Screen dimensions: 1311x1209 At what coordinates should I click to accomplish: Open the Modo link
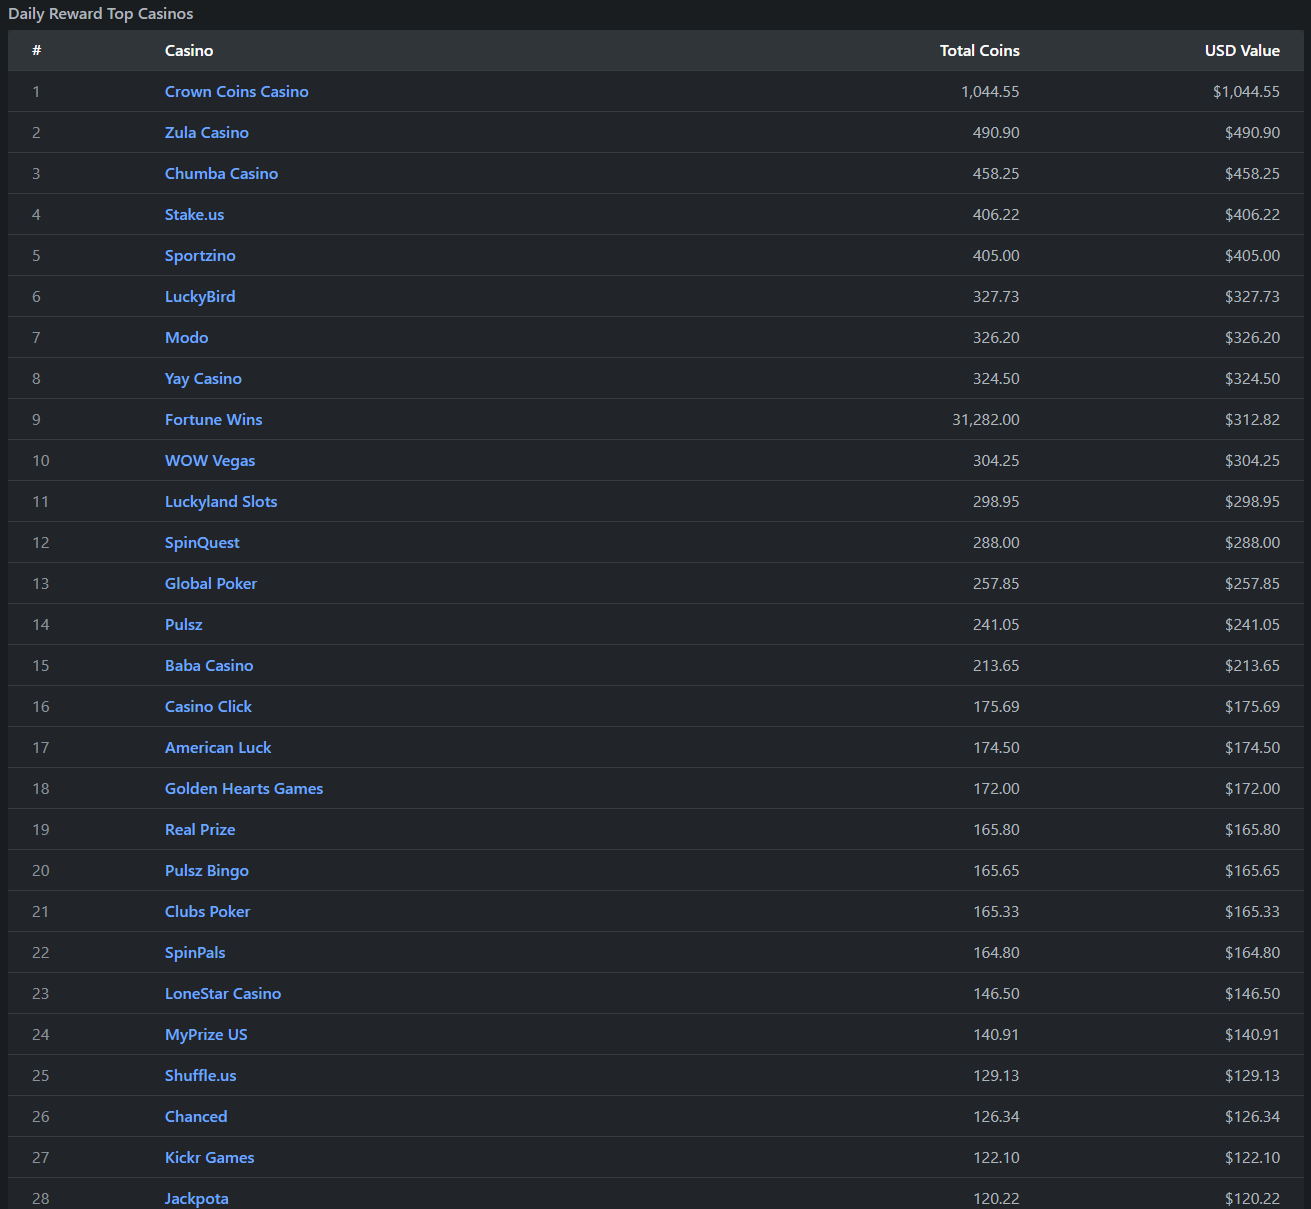[x=186, y=337]
